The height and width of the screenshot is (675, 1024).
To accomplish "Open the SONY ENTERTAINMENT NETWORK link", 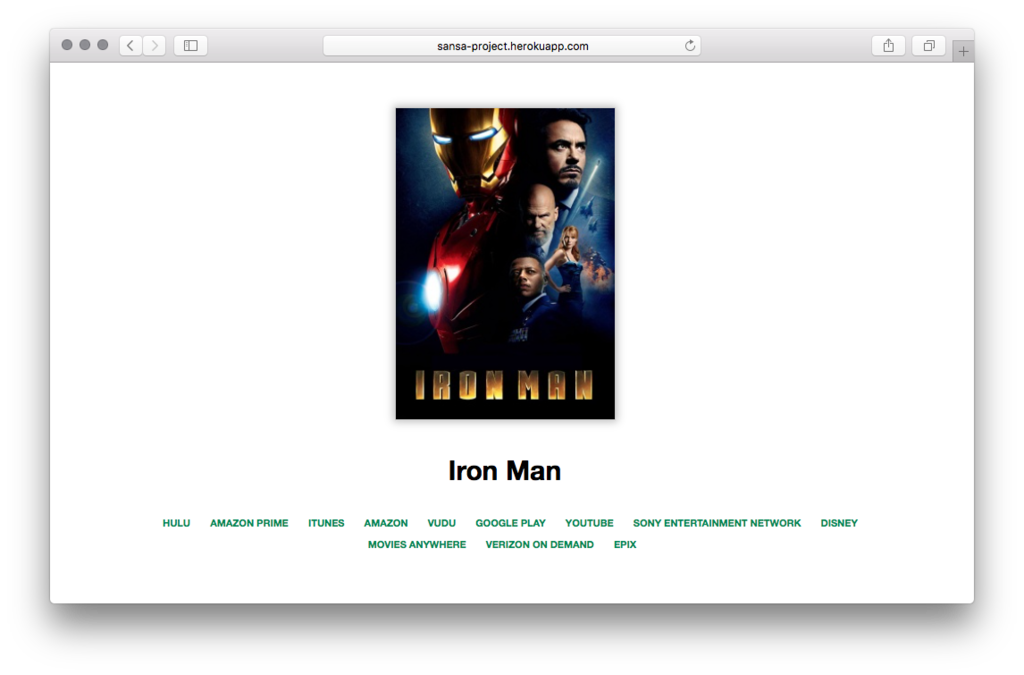I will [x=716, y=523].
